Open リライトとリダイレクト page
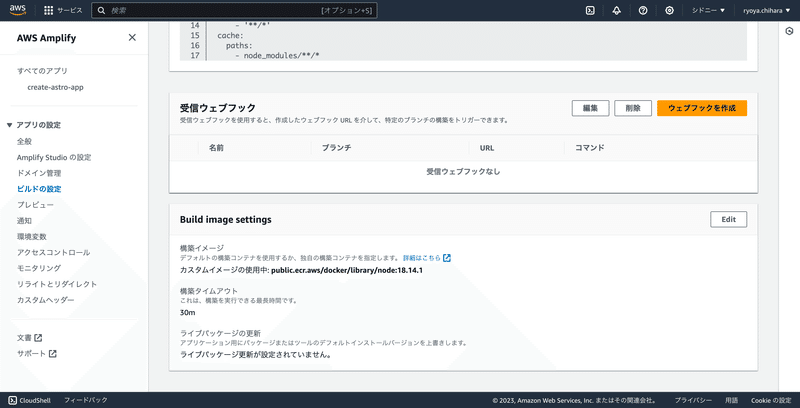 point(57,284)
